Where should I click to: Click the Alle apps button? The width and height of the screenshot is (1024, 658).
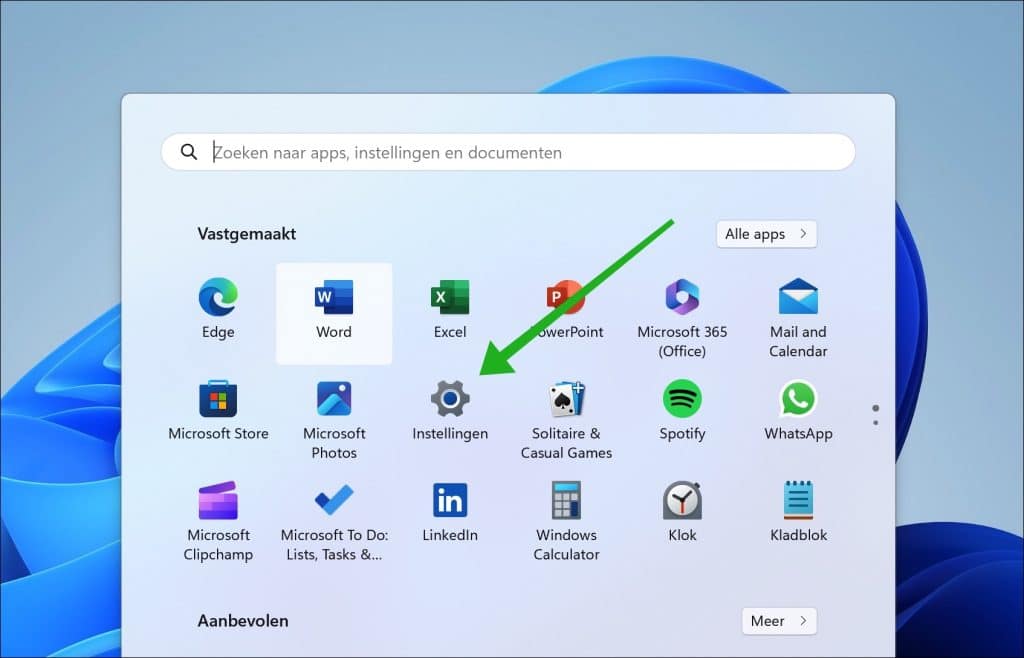[766, 234]
